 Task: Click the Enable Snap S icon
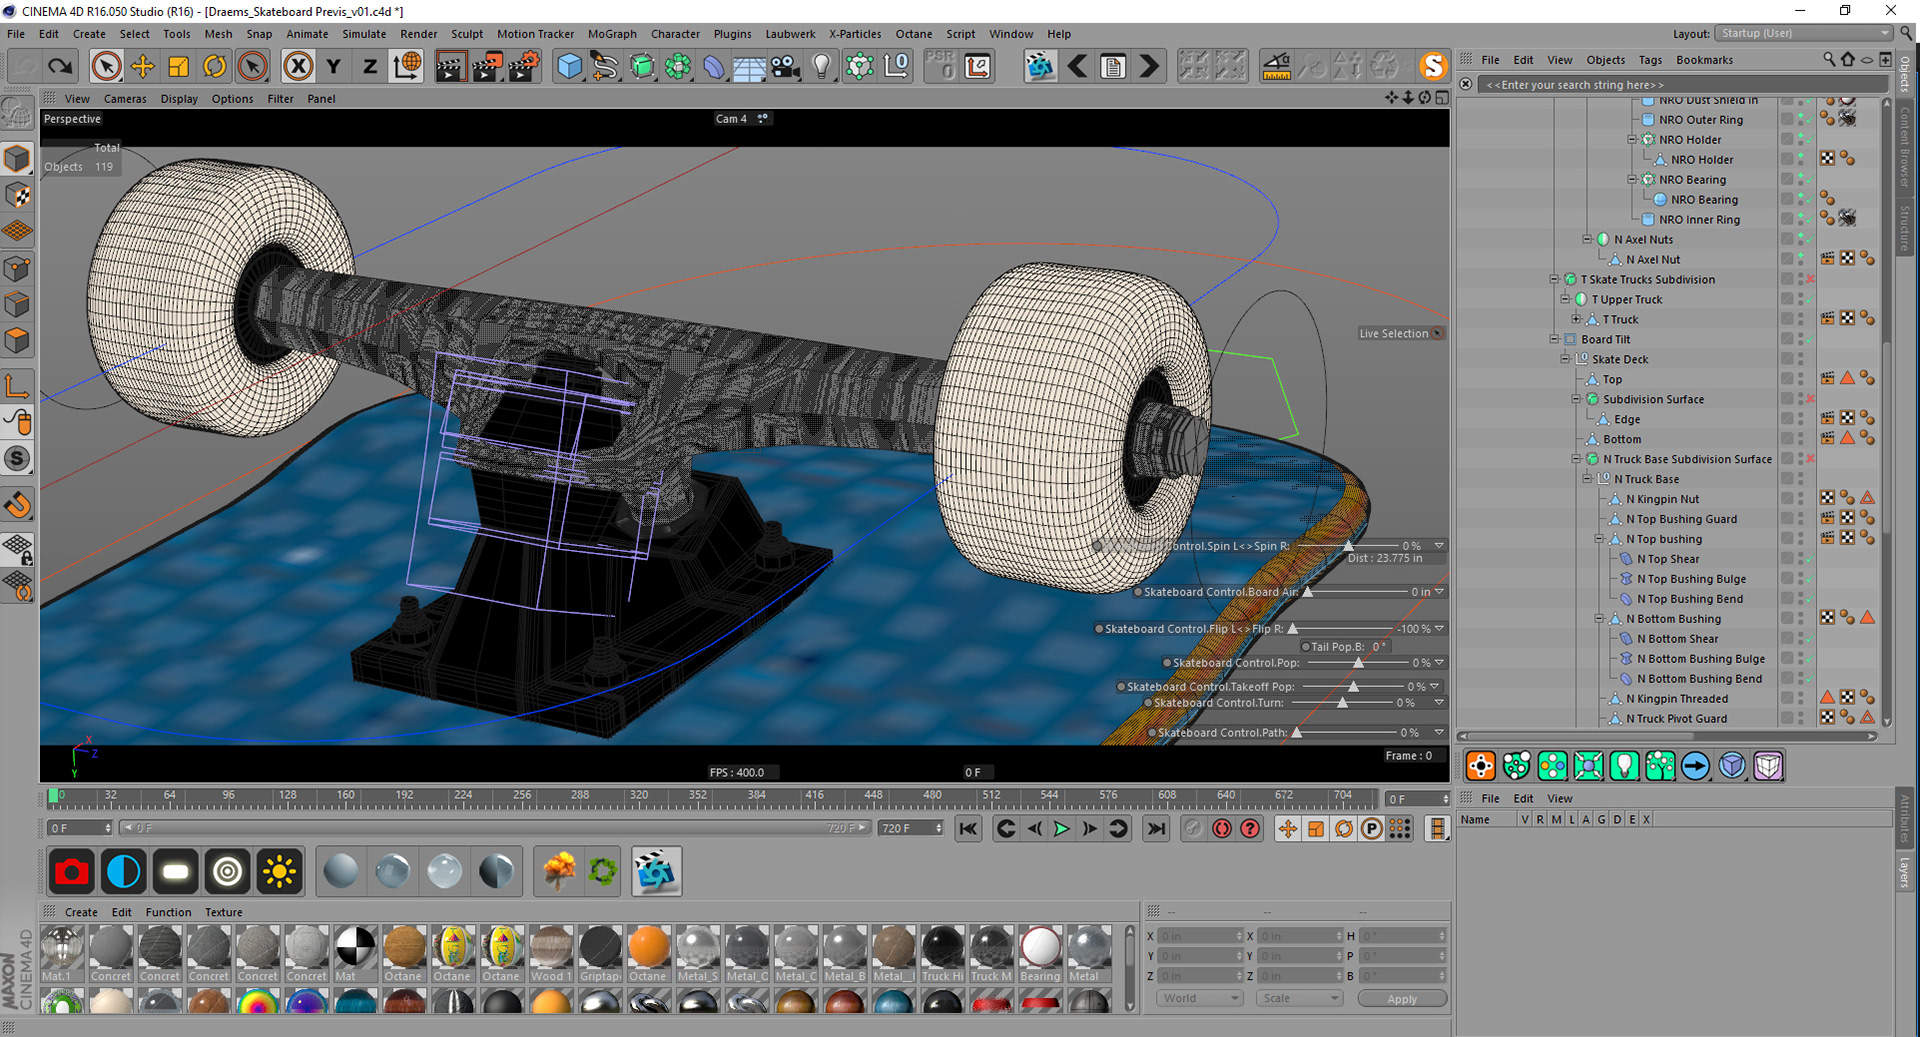pyautogui.click(x=17, y=459)
